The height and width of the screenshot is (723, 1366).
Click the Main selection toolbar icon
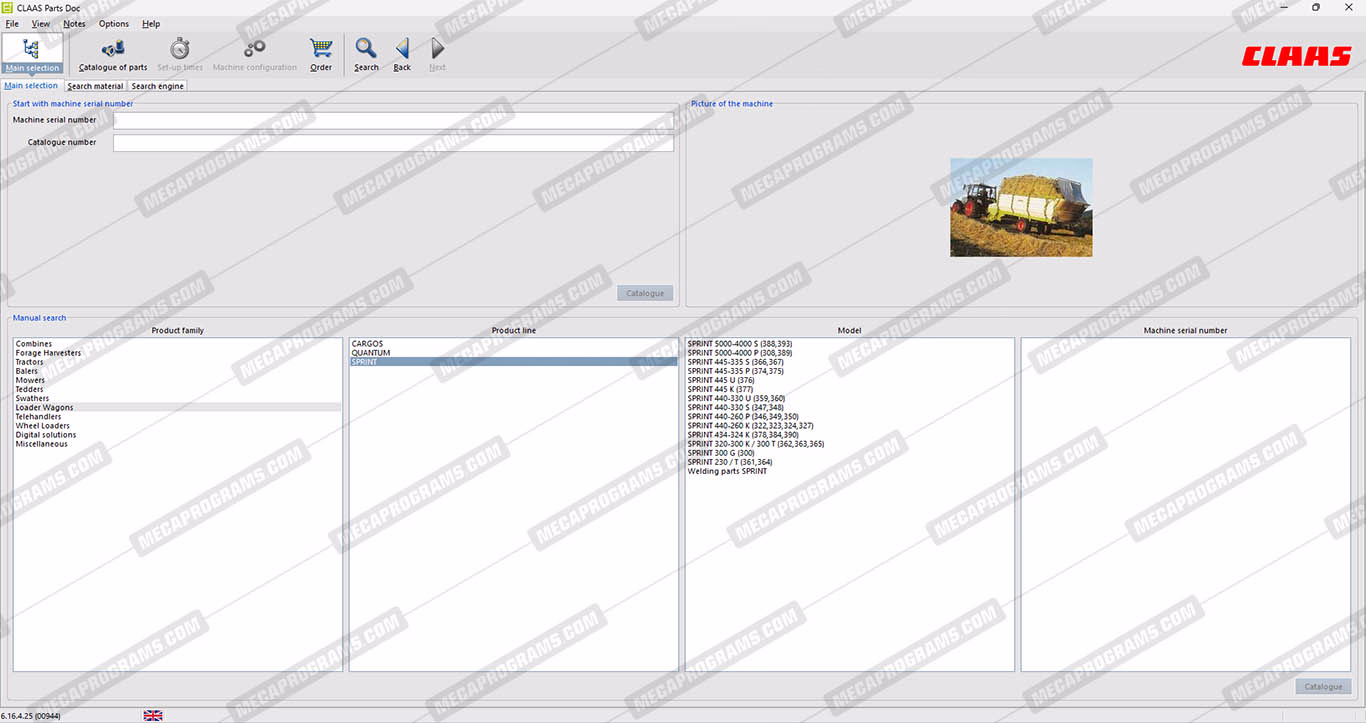32,53
